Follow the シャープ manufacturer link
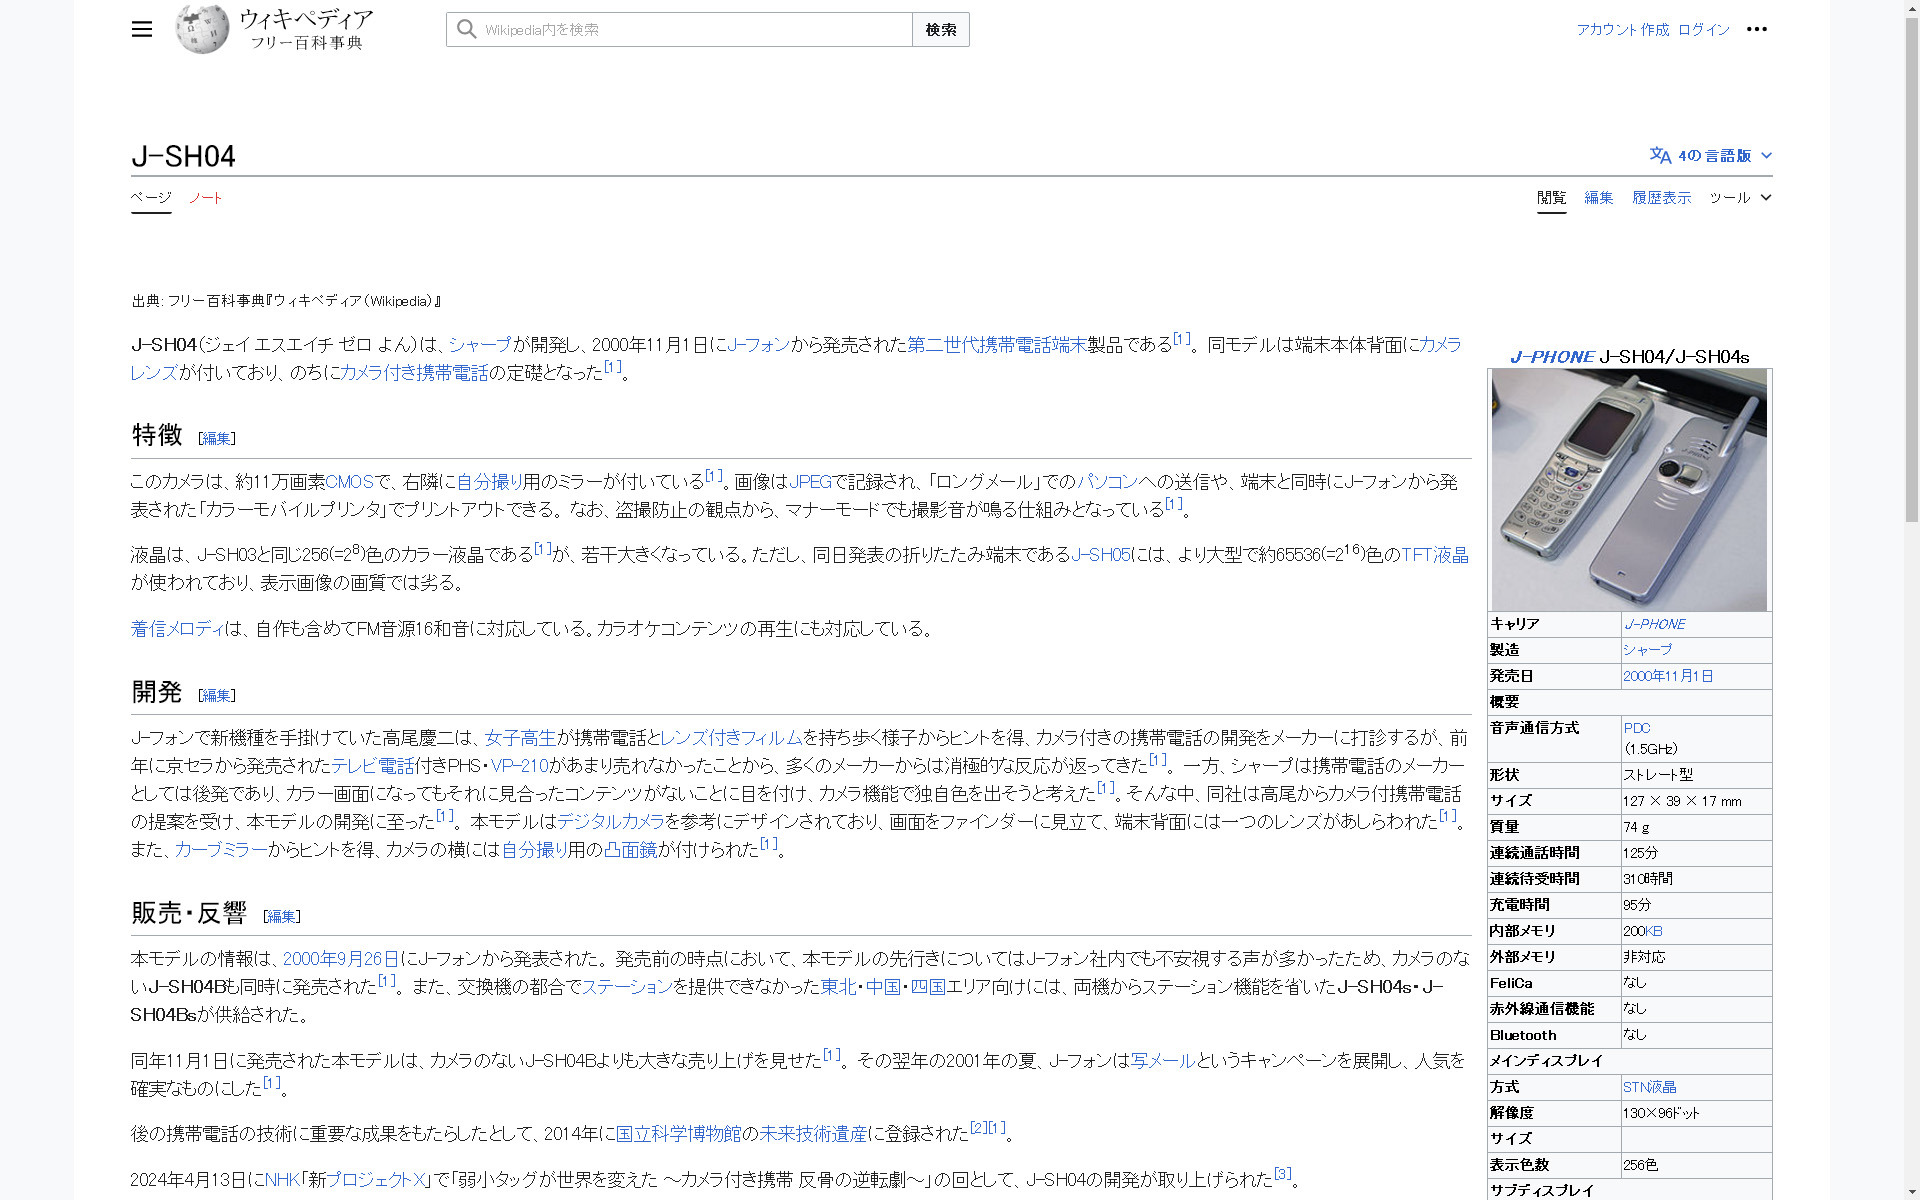The height and width of the screenshot is (1200, 1920). 1649,650
